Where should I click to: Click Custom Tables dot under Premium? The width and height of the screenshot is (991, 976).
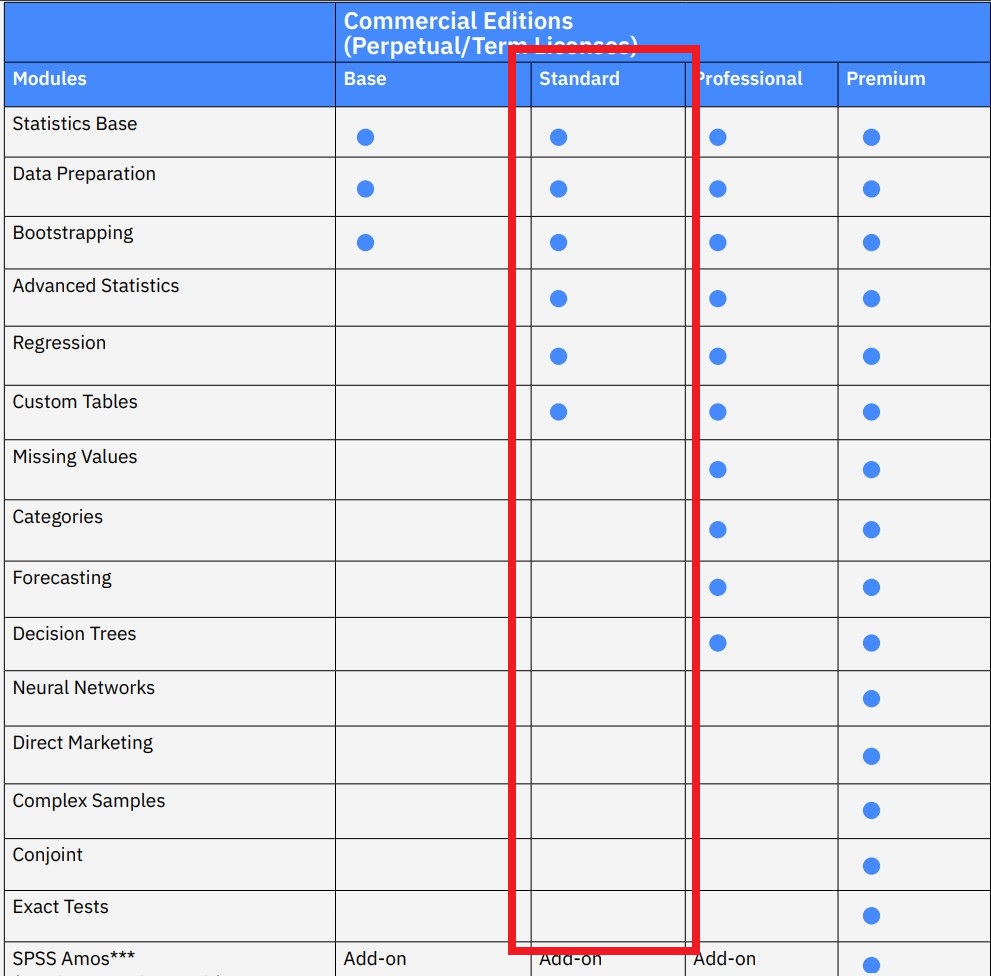pyautogui.click(x=871, y=412)
